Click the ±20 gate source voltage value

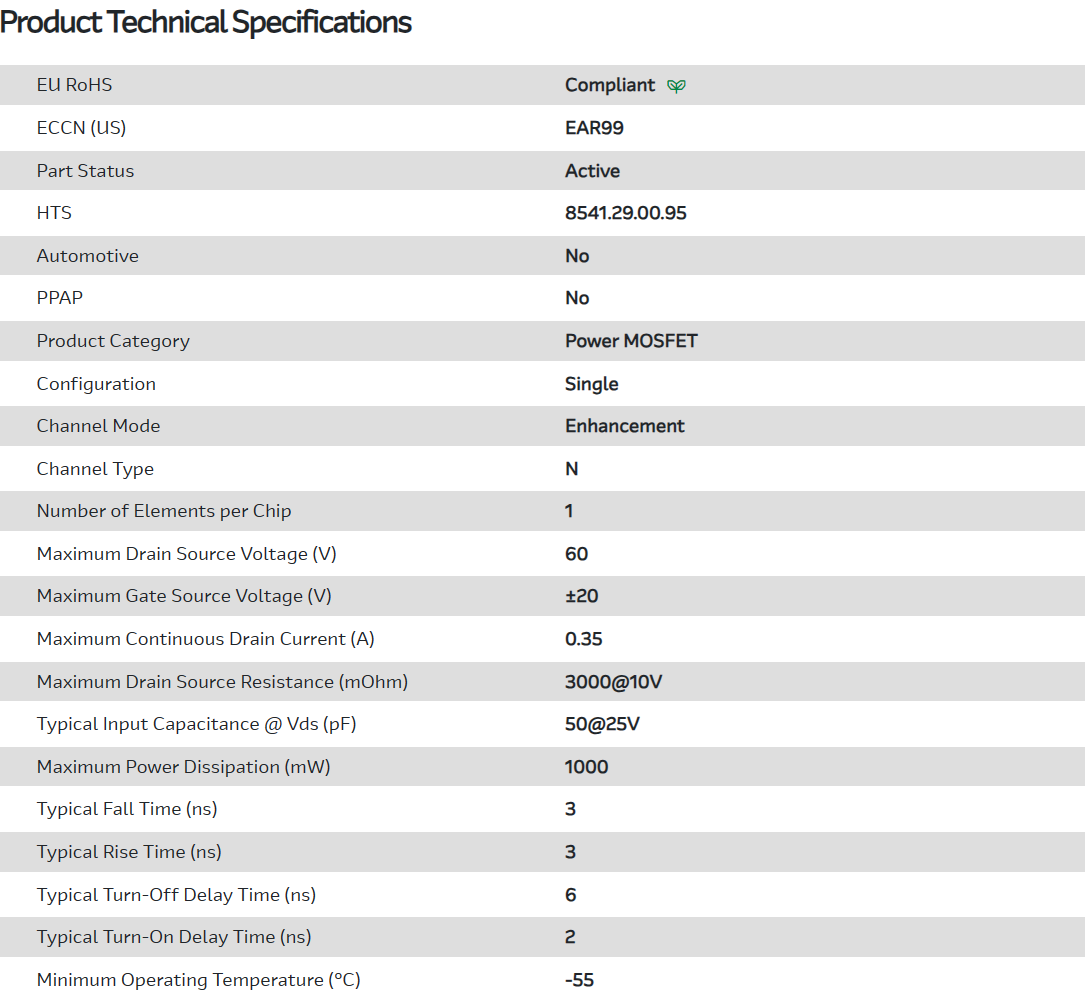tap(581, 596)
